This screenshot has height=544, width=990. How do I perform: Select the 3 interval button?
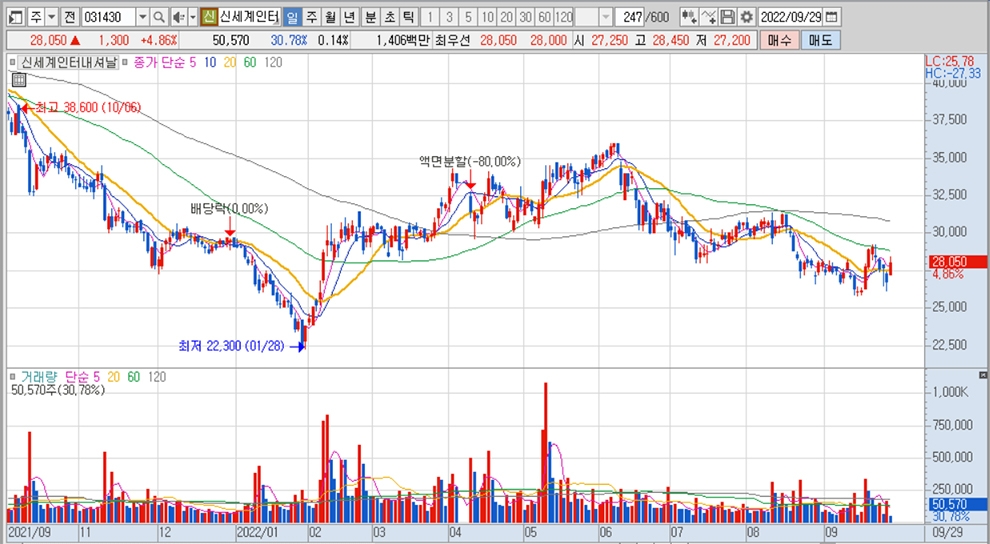(449, 16)
